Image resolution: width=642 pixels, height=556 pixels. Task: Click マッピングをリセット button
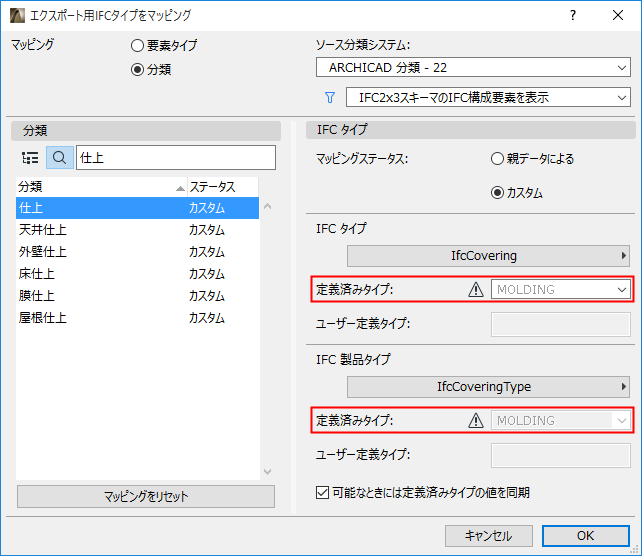(146, 497)
